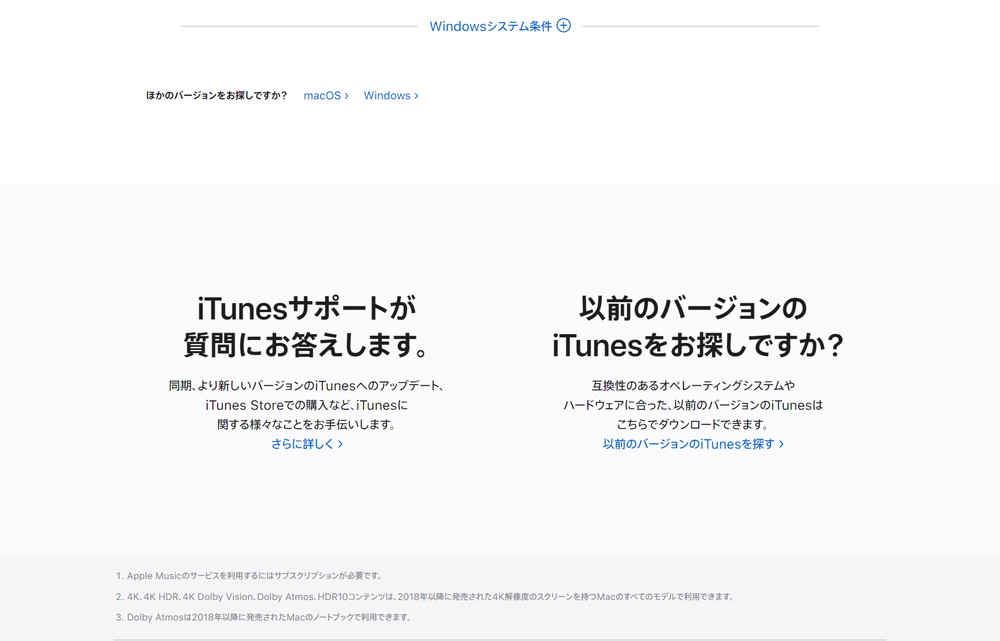Click the ほかのバージョンをお探しですか? label

[216, 96]
